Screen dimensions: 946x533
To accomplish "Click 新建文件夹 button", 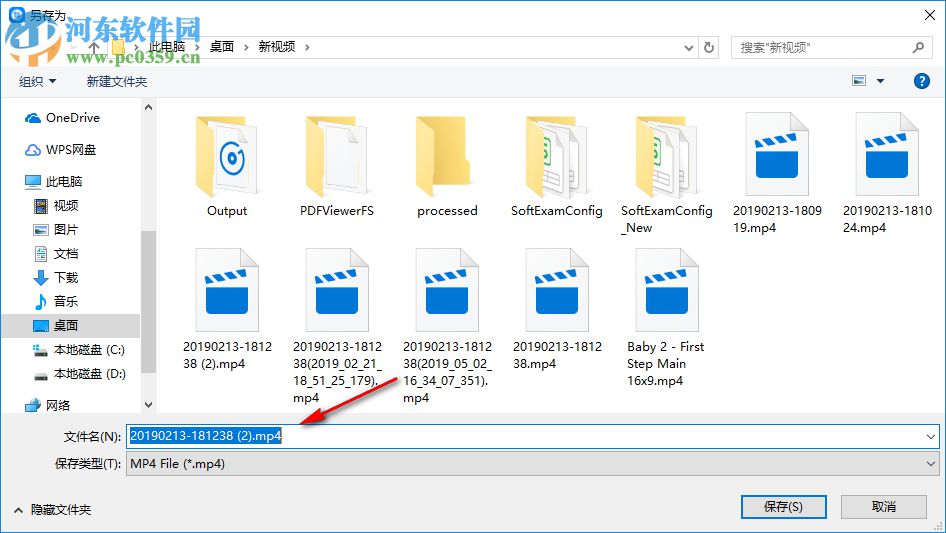I will (x=116, y=81).
